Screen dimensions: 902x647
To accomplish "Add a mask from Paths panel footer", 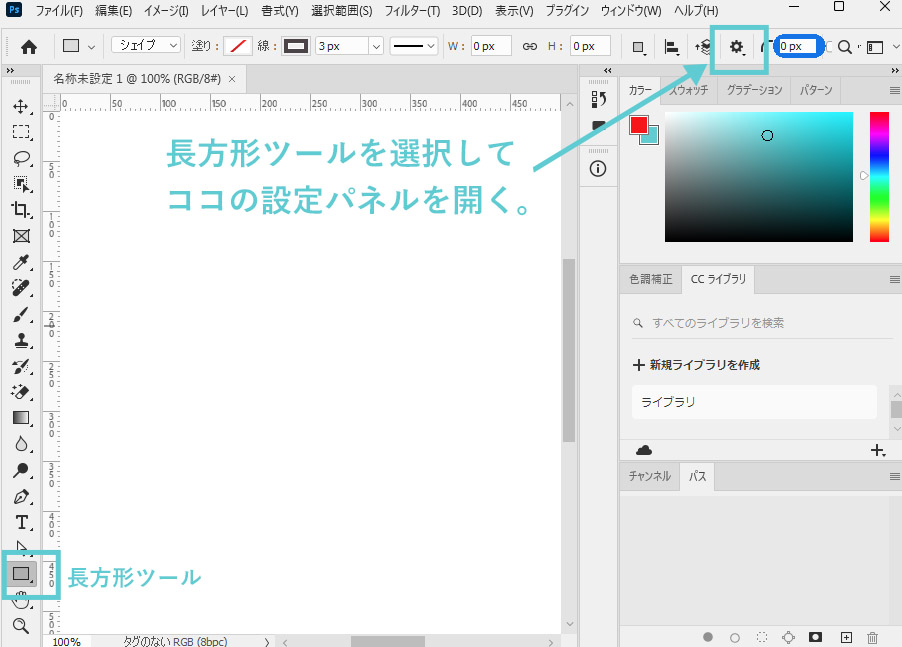I will coord(816,637).
